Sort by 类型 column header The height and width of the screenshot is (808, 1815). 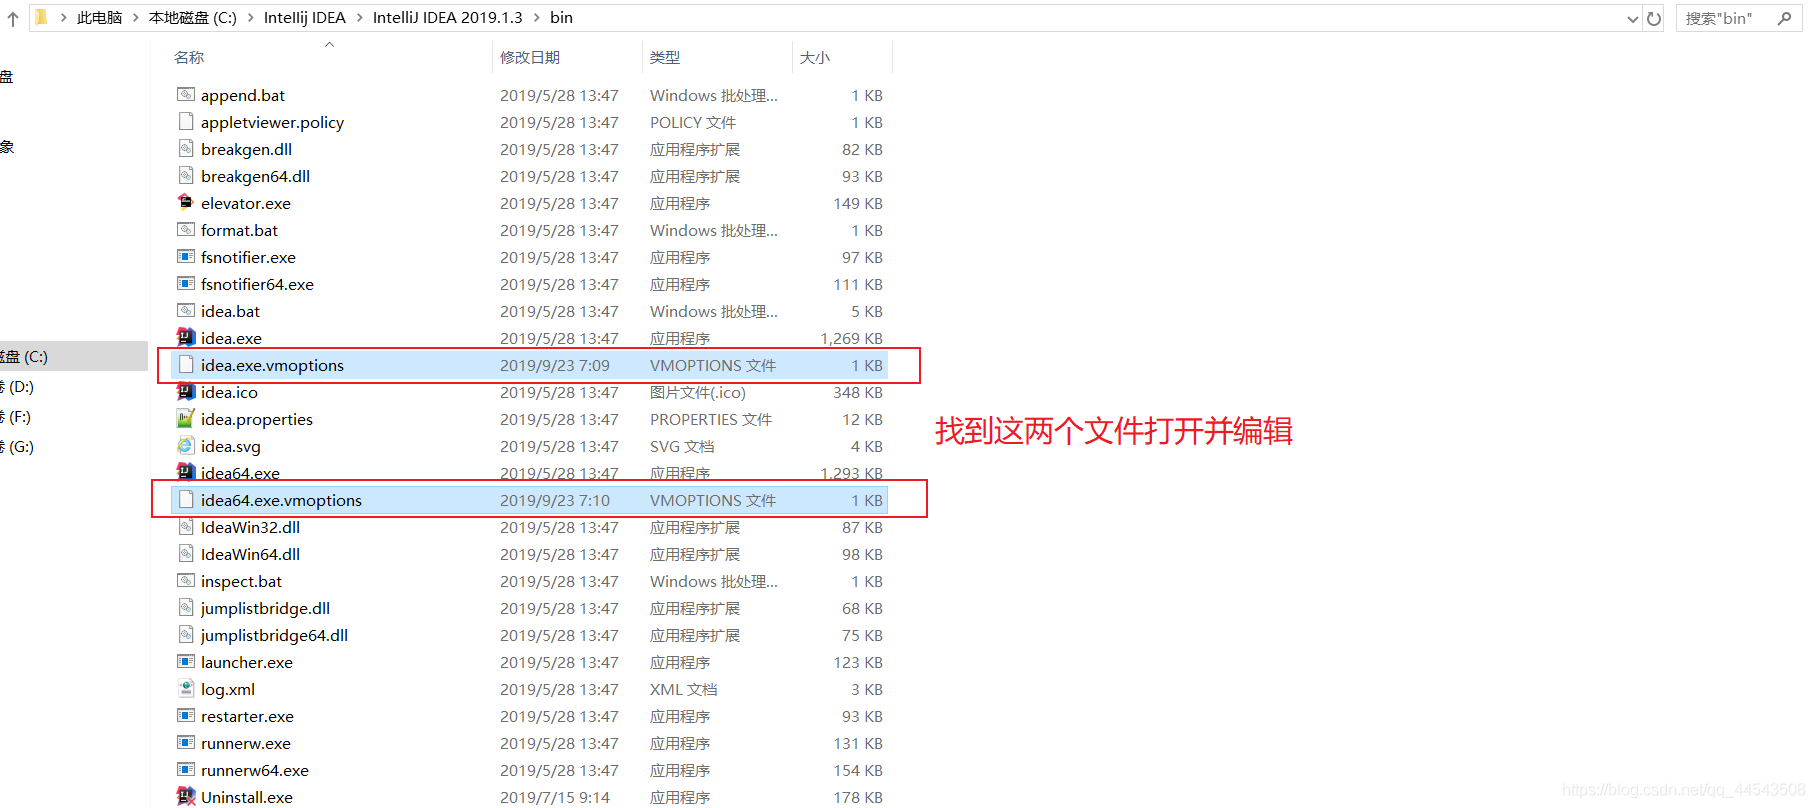pos(665,58)
